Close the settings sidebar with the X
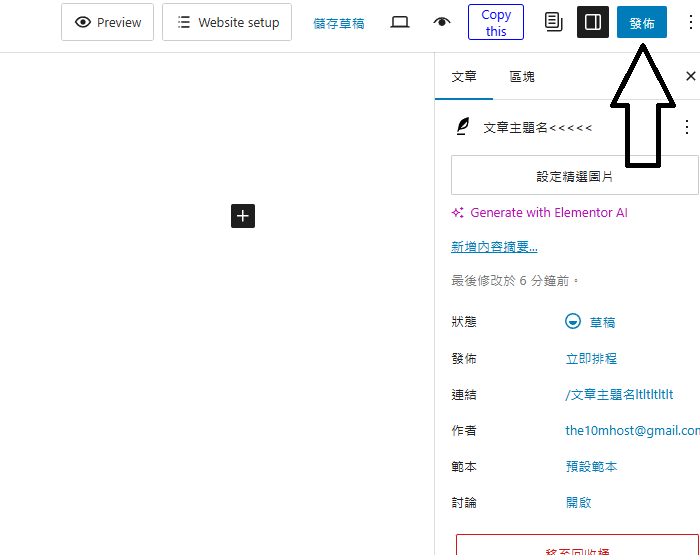 tap(690, 76)
